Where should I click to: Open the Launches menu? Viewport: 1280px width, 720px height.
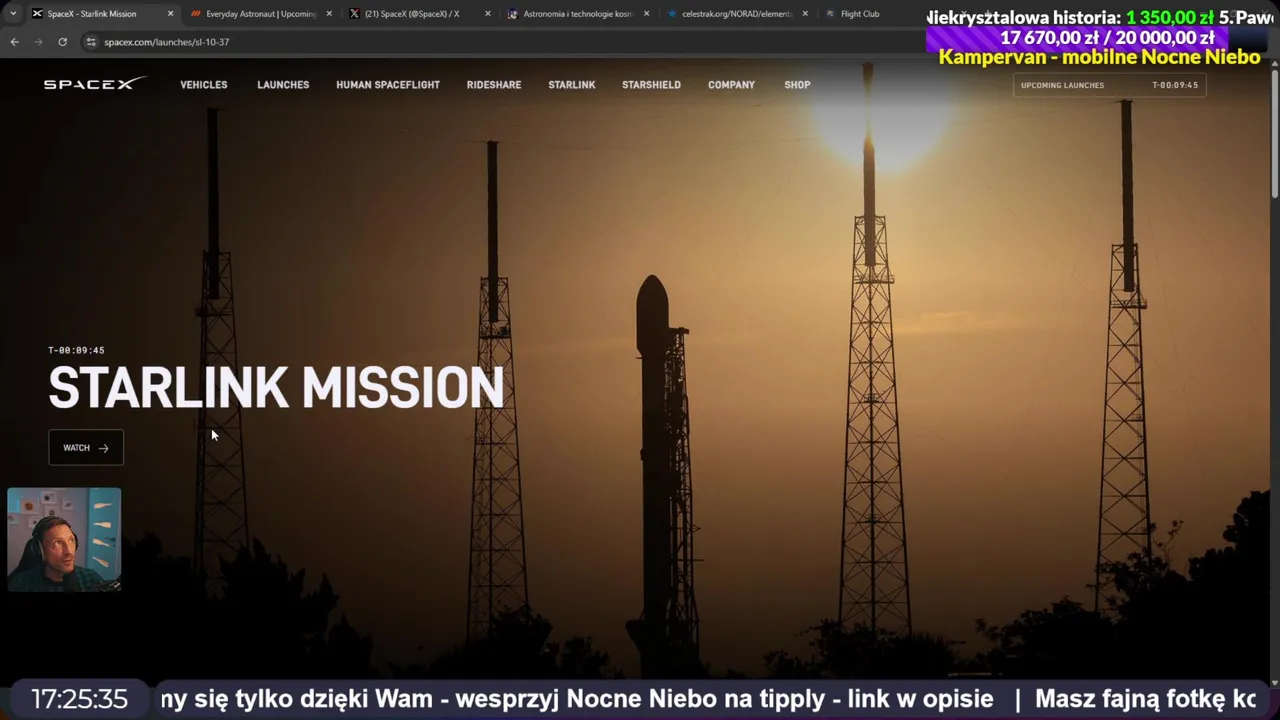coord(283,85)
